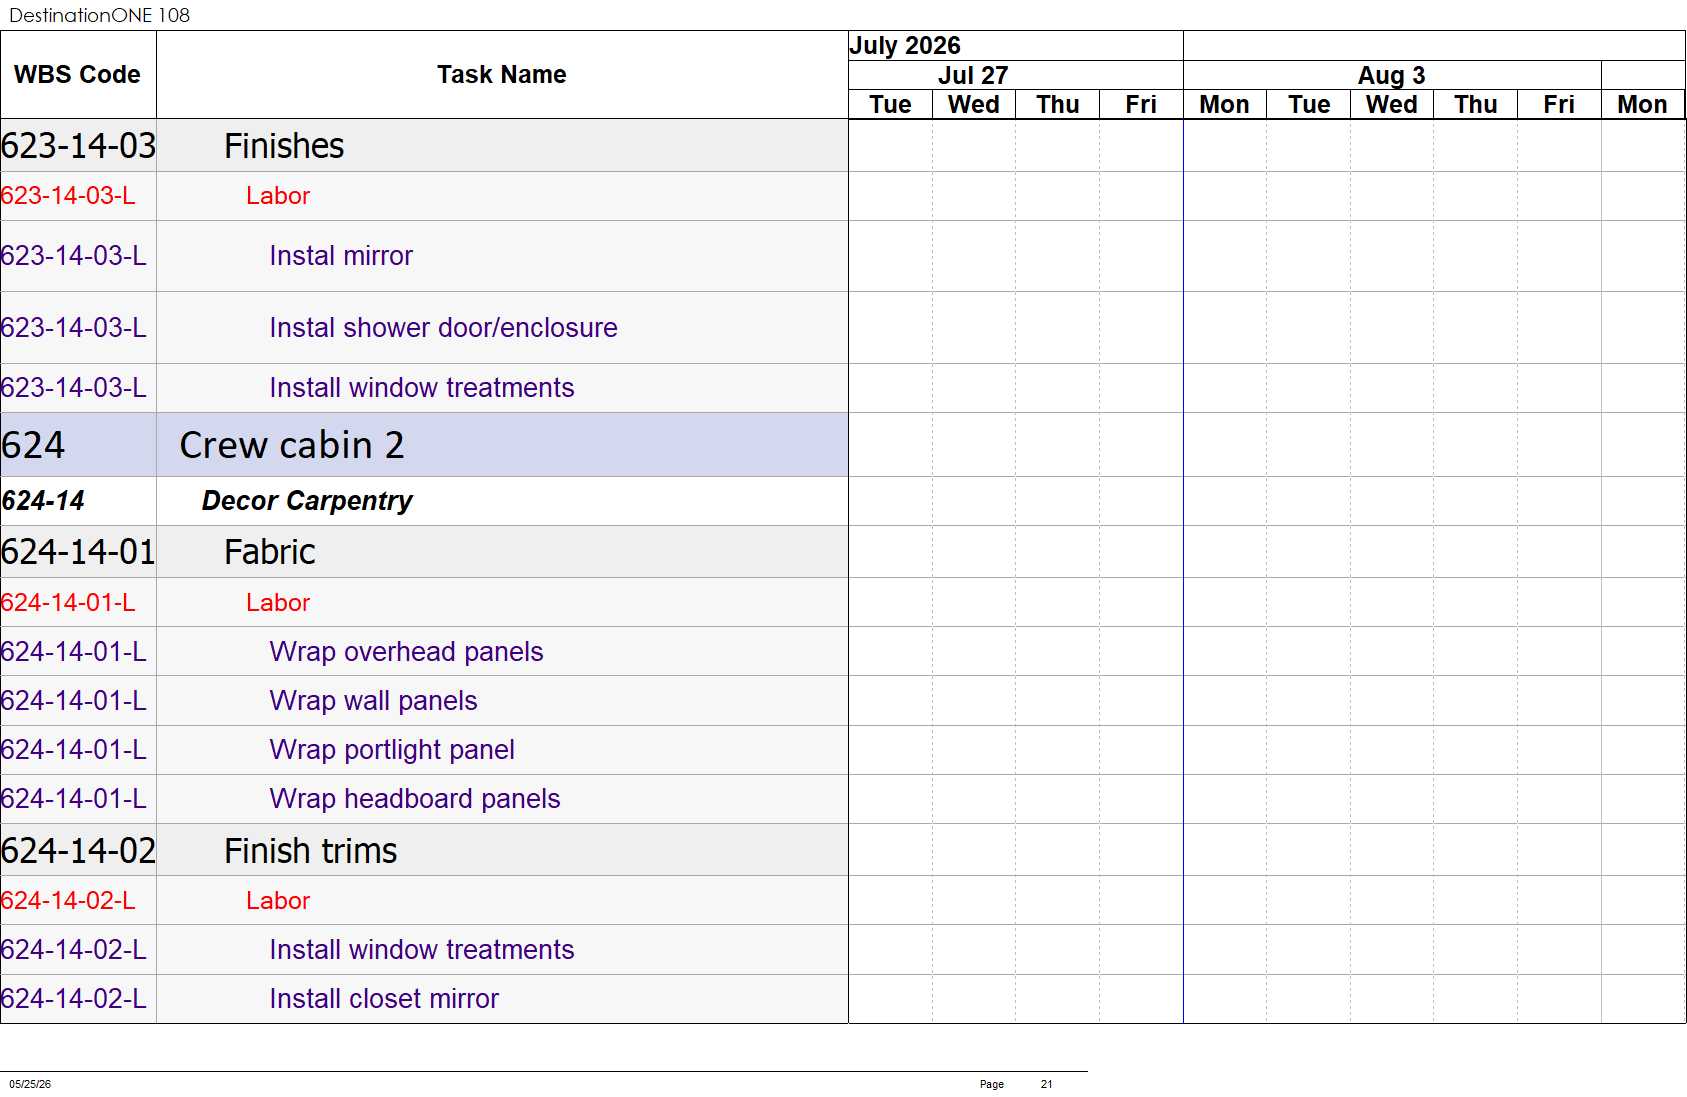The width and height of the screenshot is (1687, 1097).
Task: Click the page number 21 in footer
Action: pos(1046,1084)
